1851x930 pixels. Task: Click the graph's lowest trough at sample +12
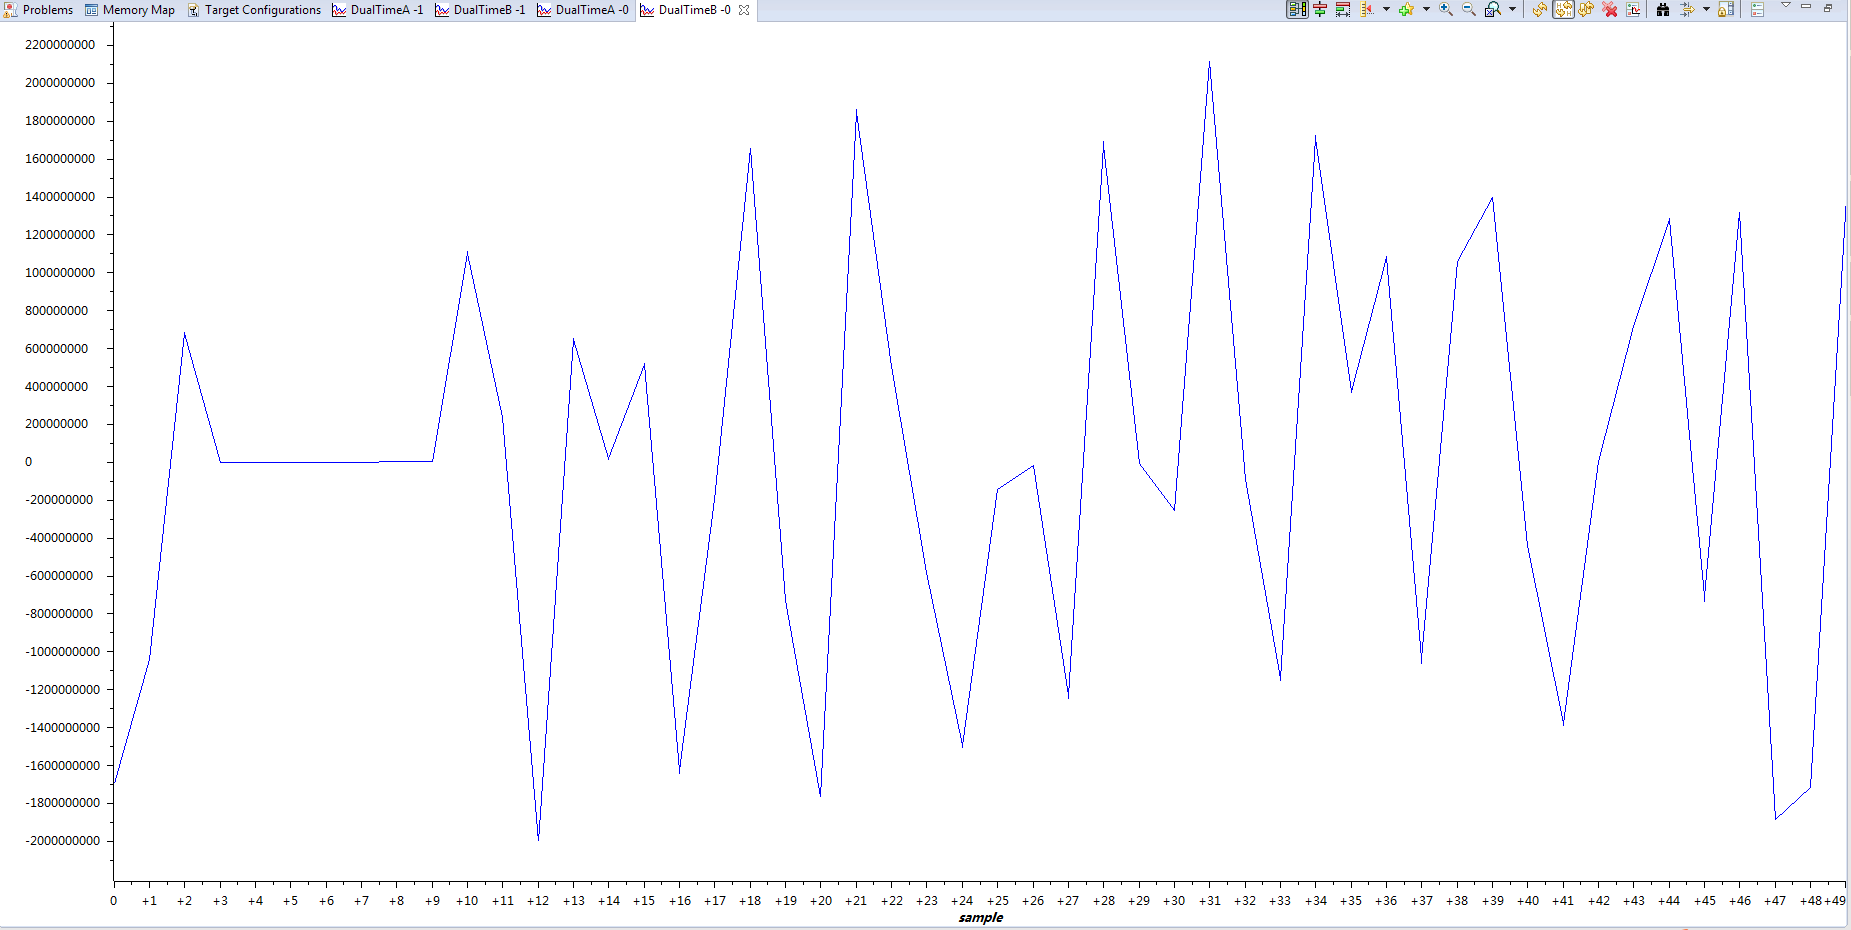pos(538,840)
